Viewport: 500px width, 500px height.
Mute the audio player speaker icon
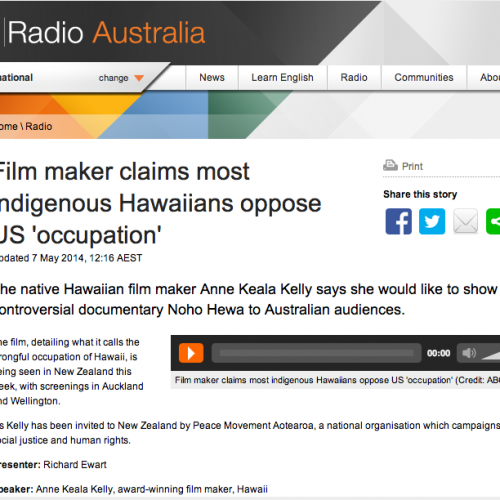coord(469,353)
